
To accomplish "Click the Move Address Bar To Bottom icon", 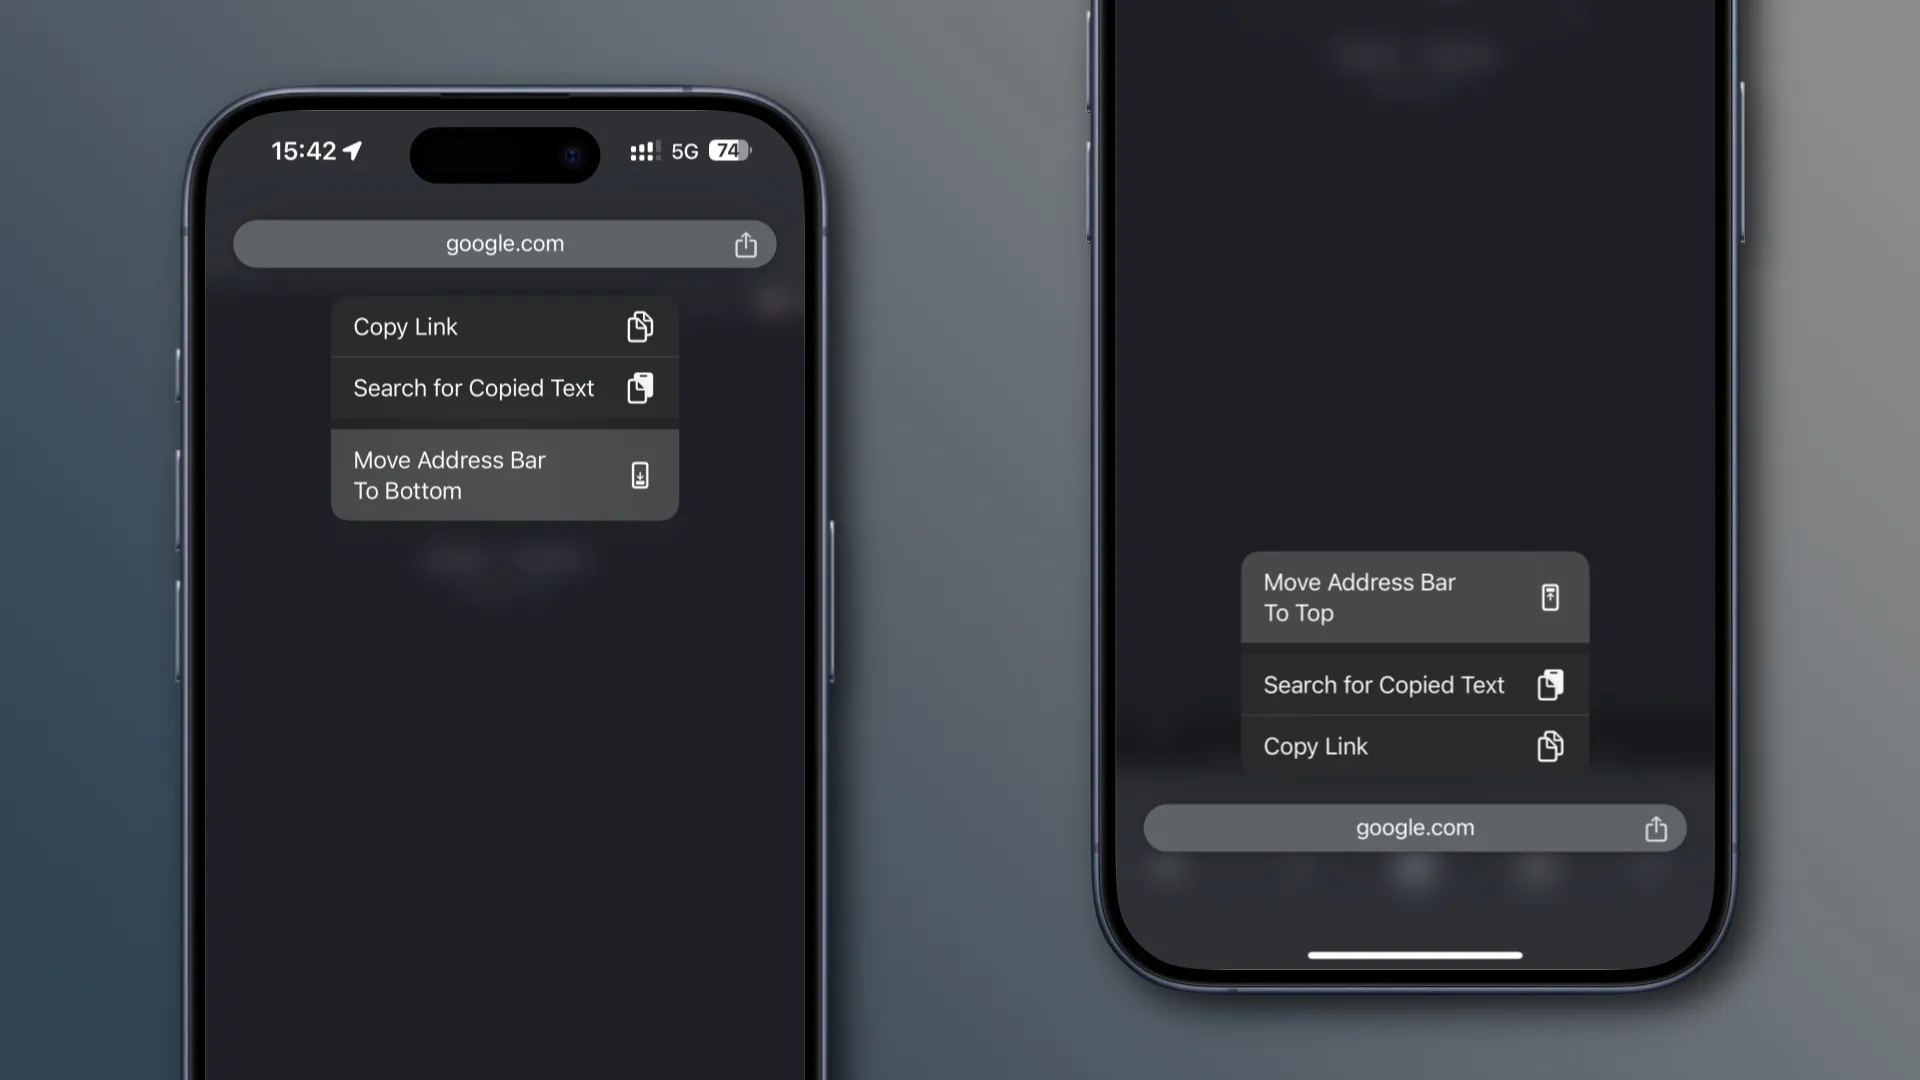I will [x=640, y=473].
